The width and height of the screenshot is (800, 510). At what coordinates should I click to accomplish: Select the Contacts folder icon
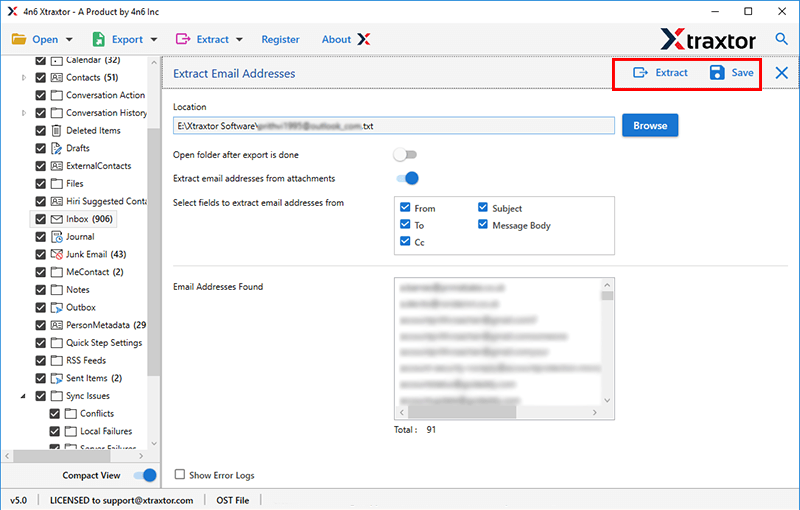point(57,78)
